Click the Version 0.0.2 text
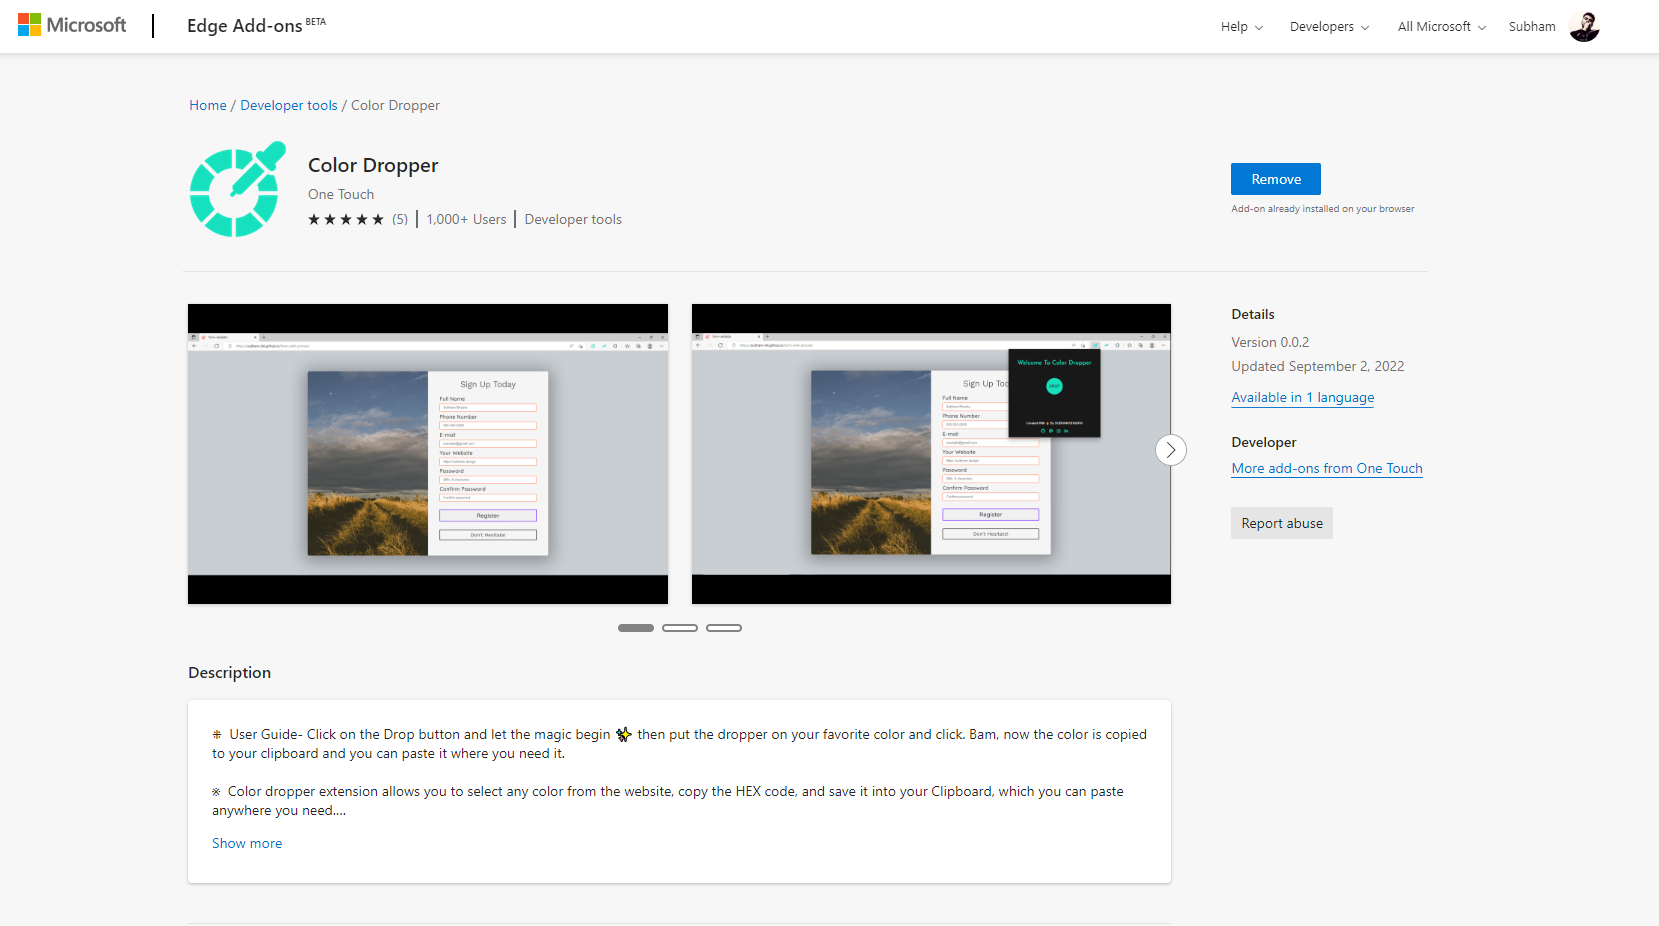1659x926 pixels. point(1270,342)
